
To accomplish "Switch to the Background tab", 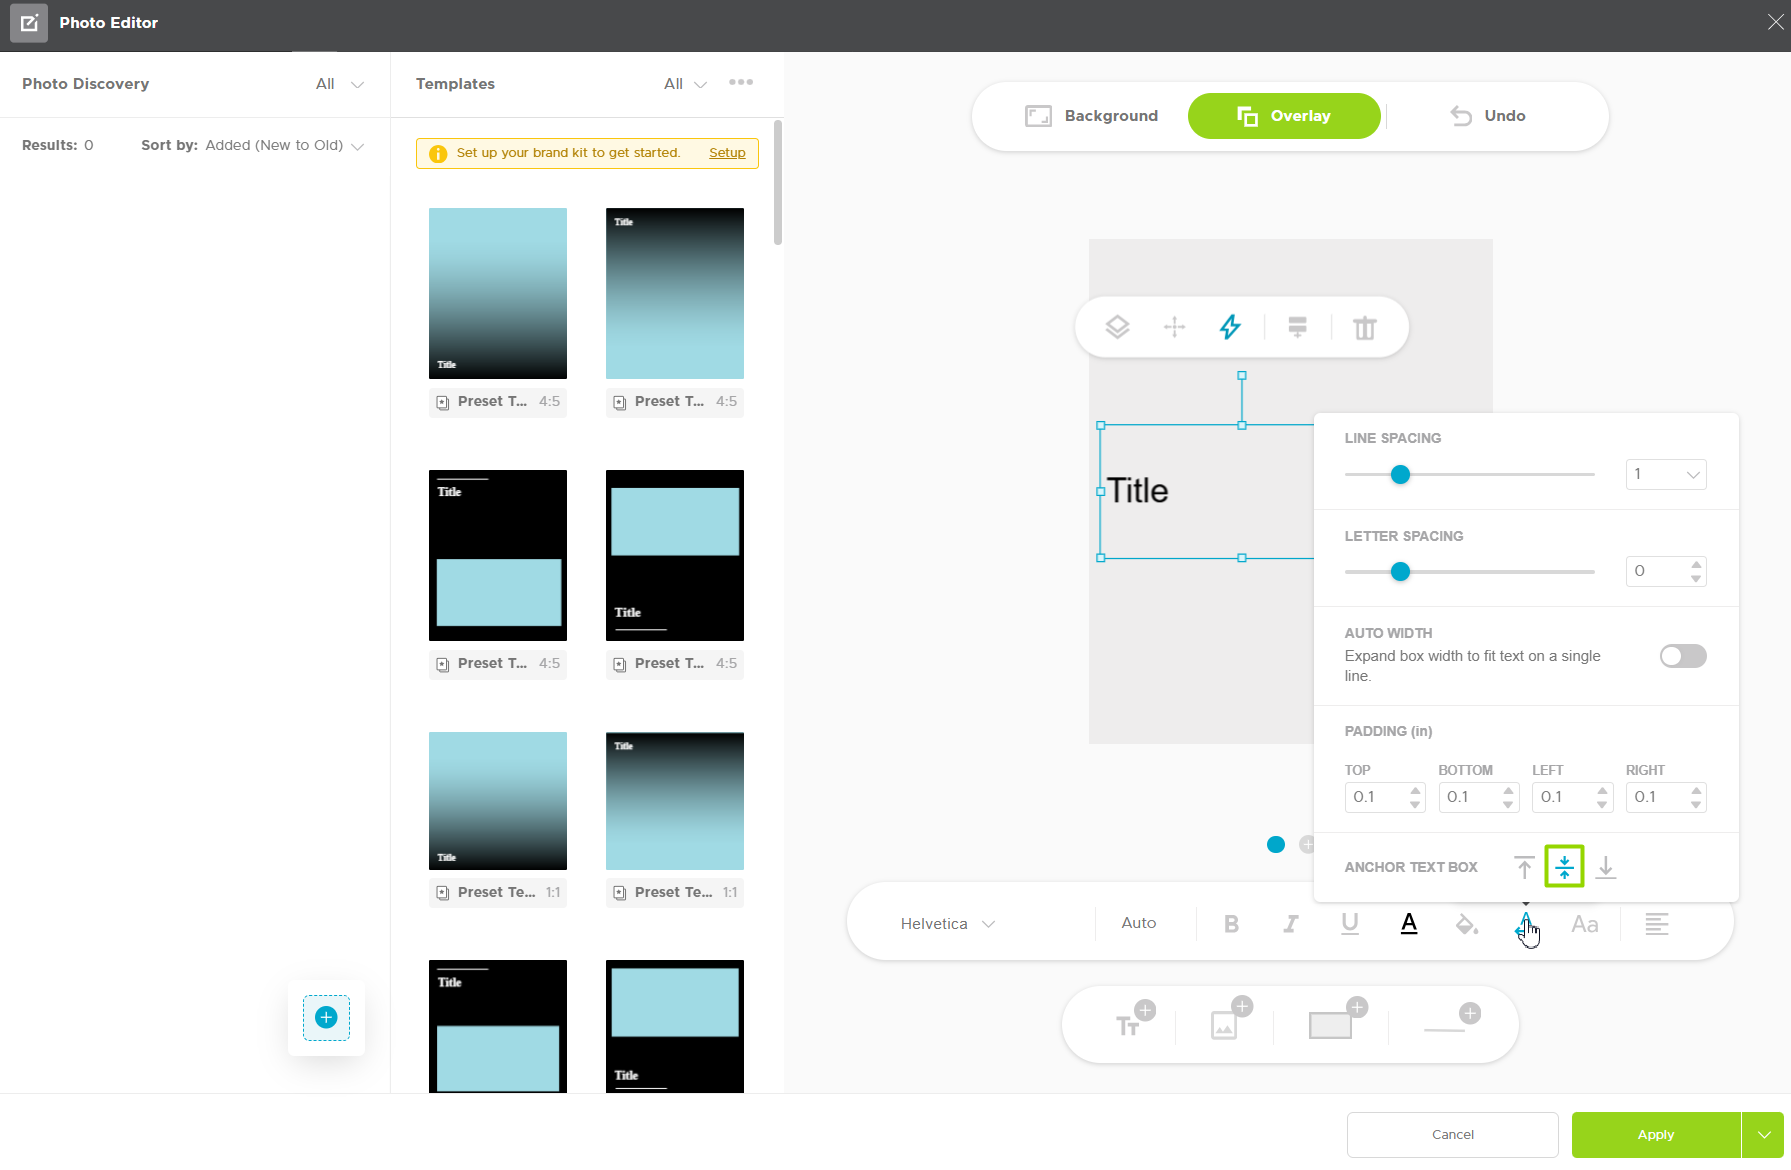I will click(x=1091, y=116).
